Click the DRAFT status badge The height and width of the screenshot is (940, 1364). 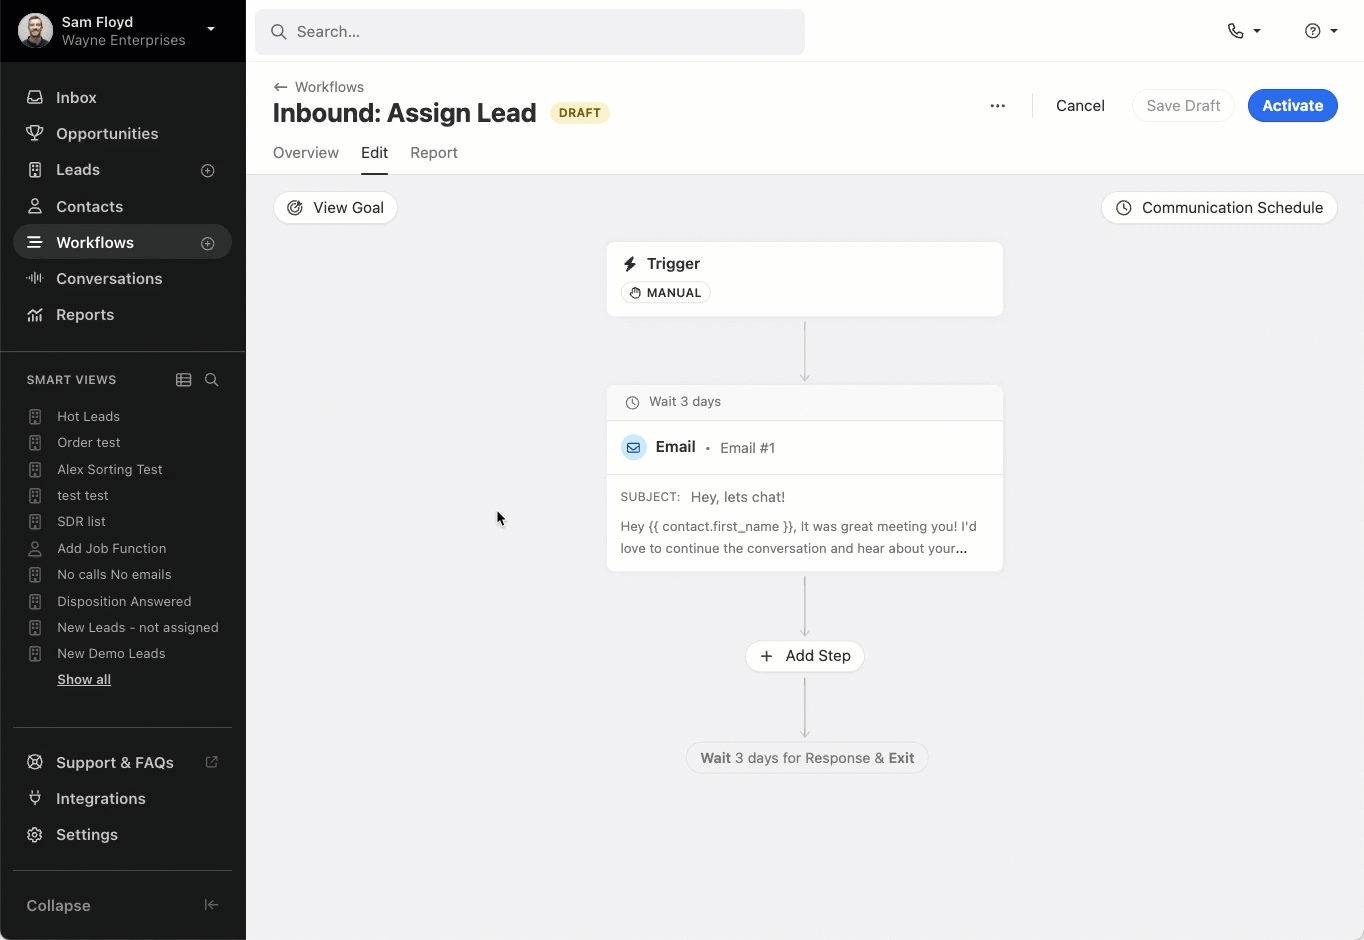coord(580,113)
